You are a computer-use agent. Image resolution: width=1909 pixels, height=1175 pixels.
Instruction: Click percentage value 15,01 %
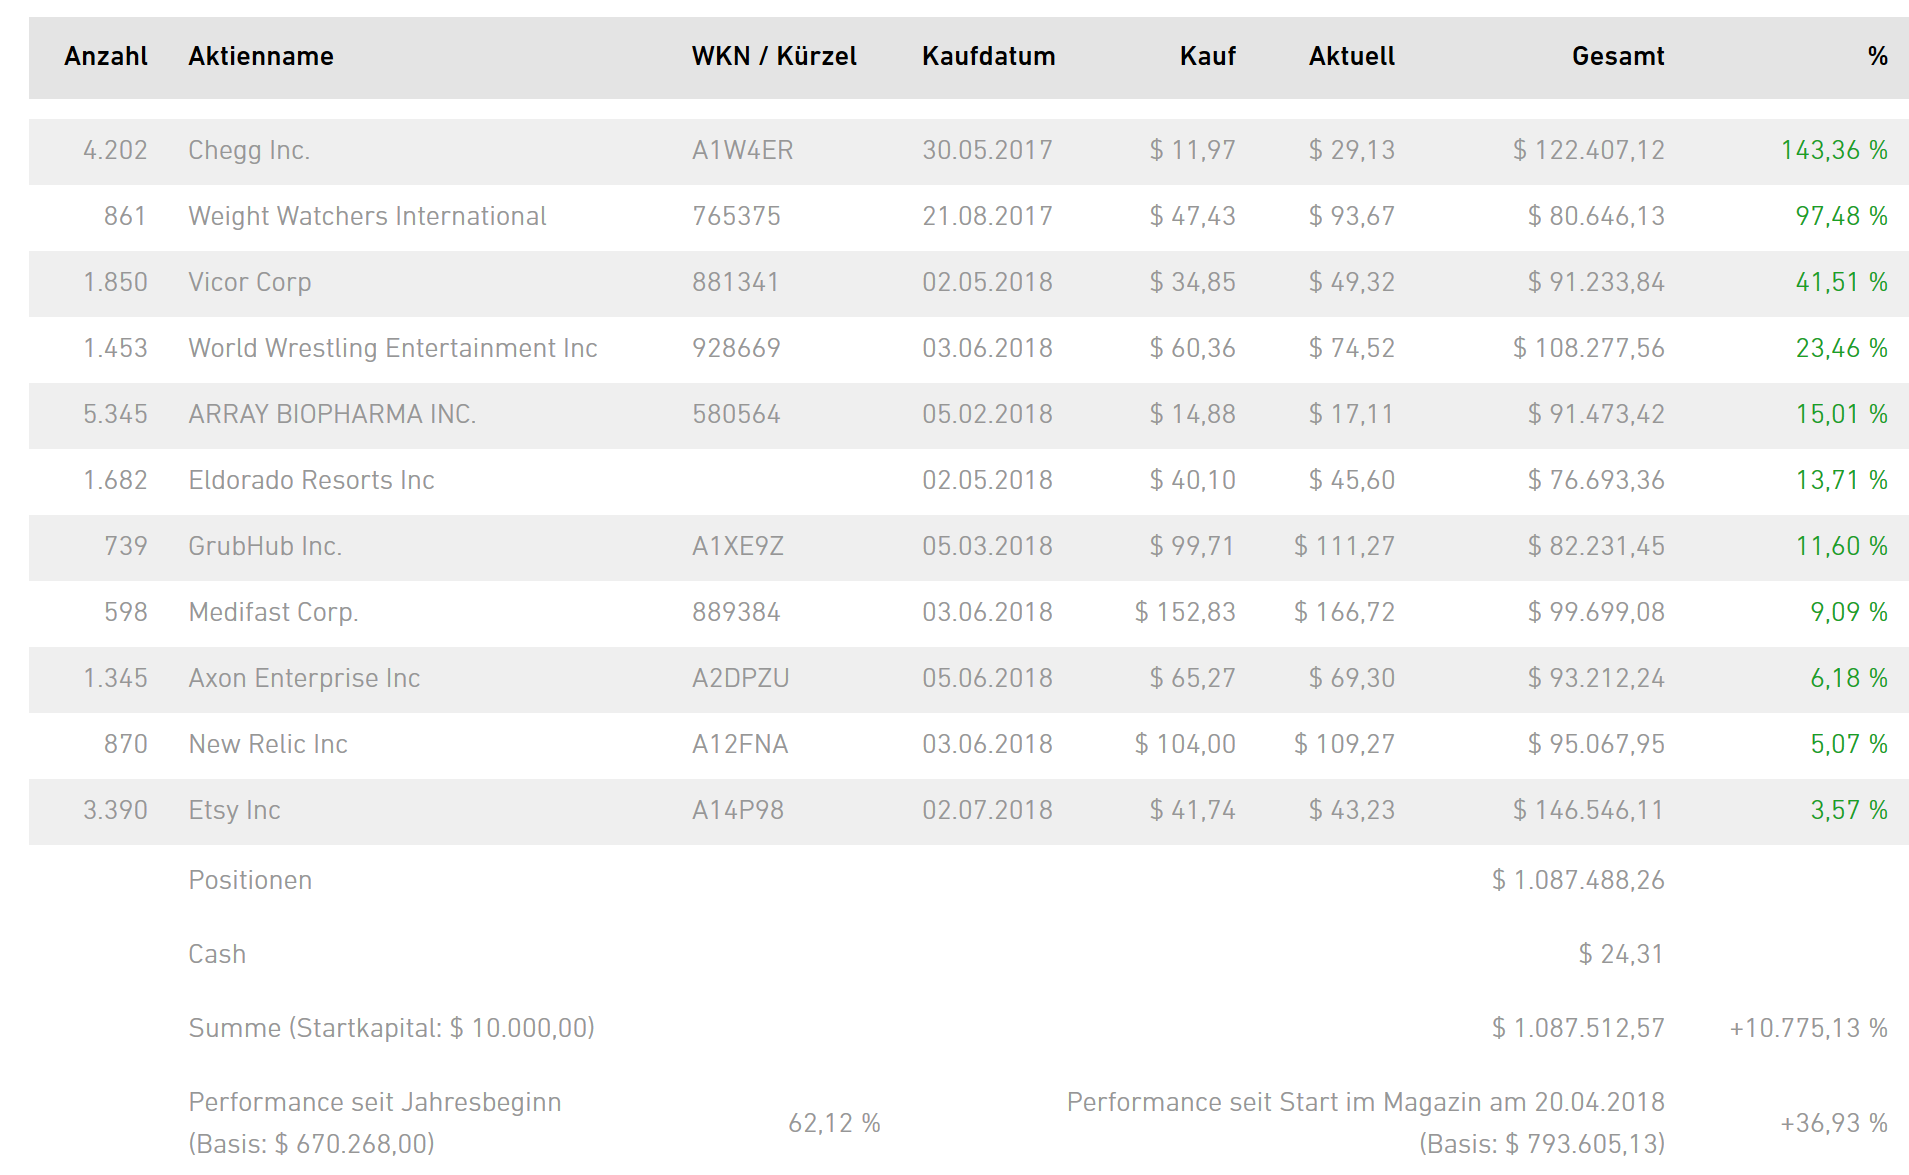[1841, 414]
